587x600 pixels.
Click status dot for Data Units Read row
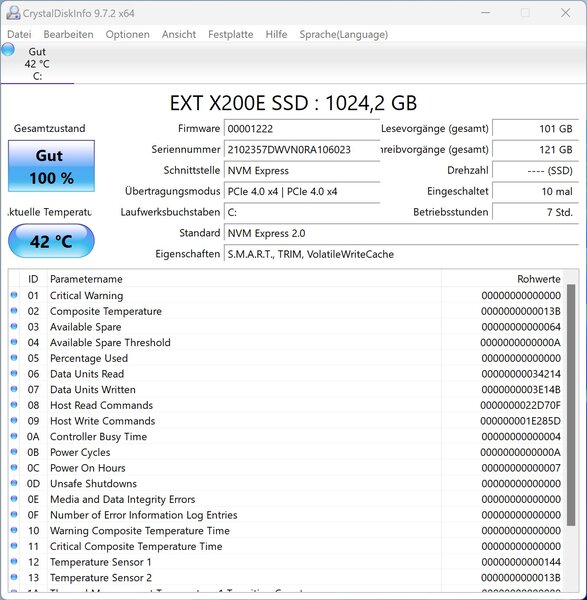point(14,373)
